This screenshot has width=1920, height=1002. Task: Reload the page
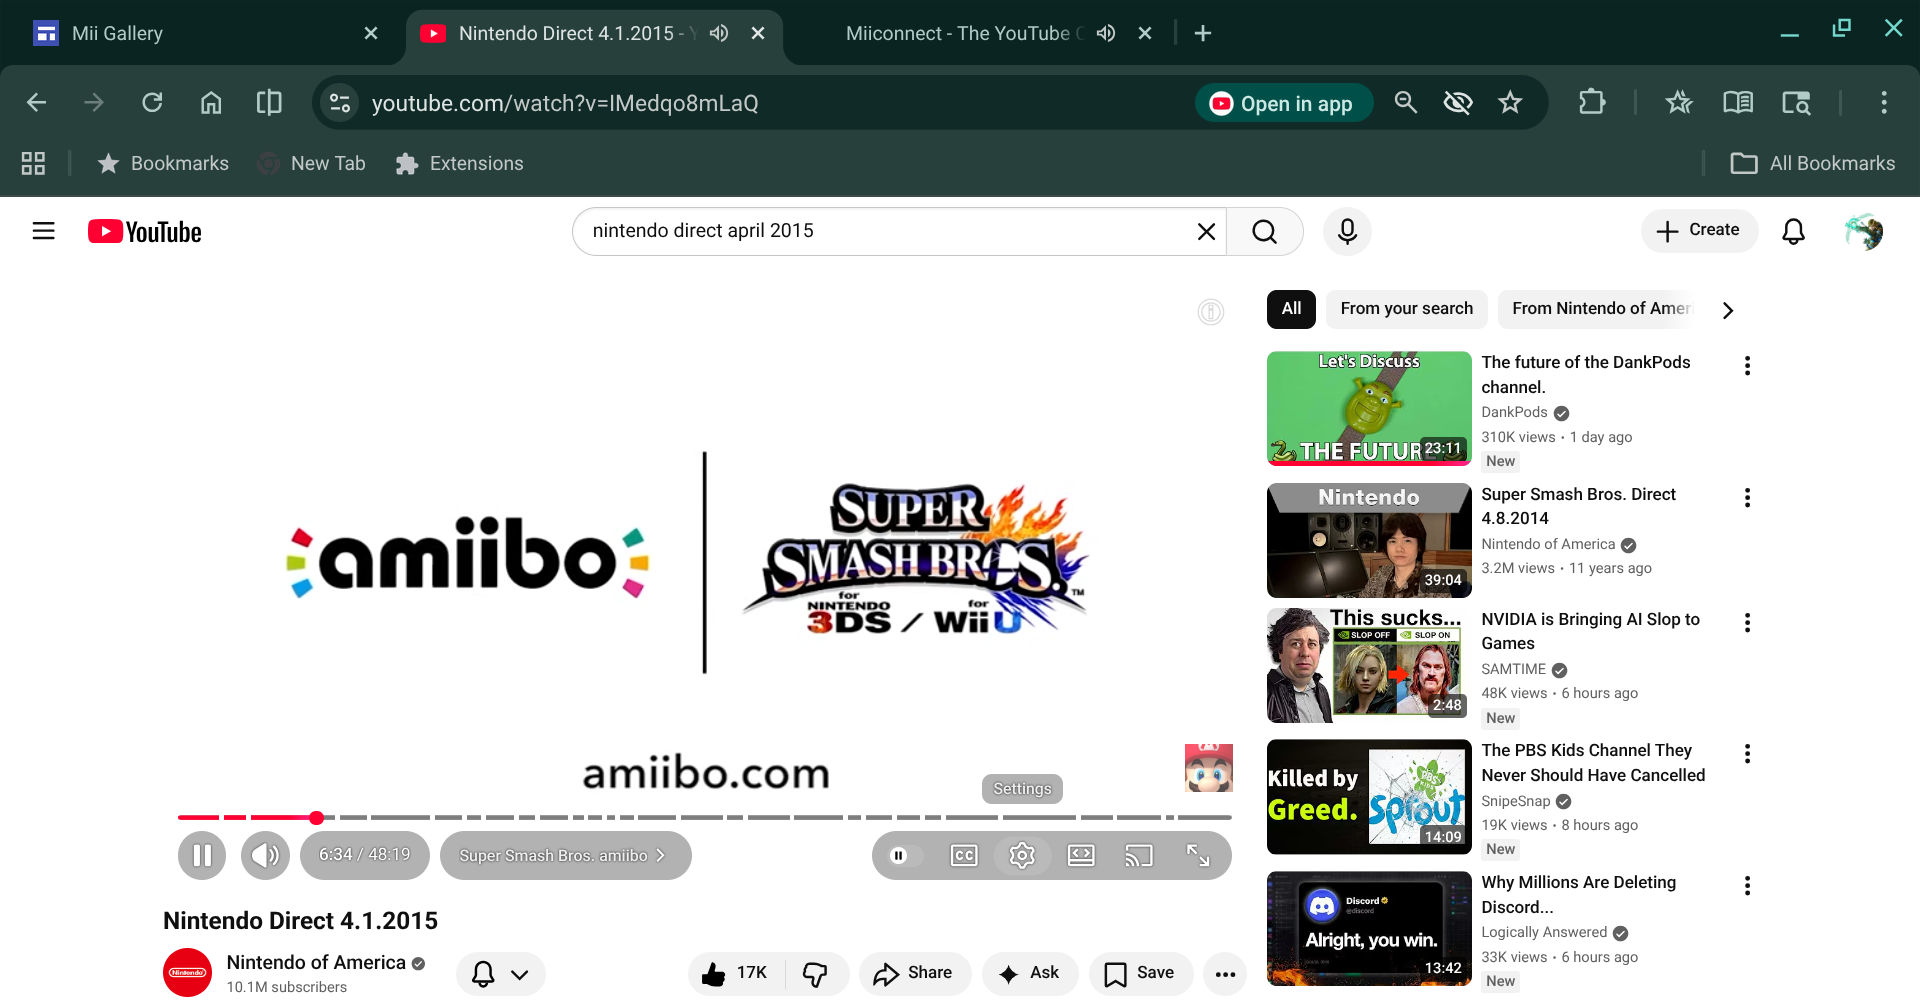coord(152,103)
